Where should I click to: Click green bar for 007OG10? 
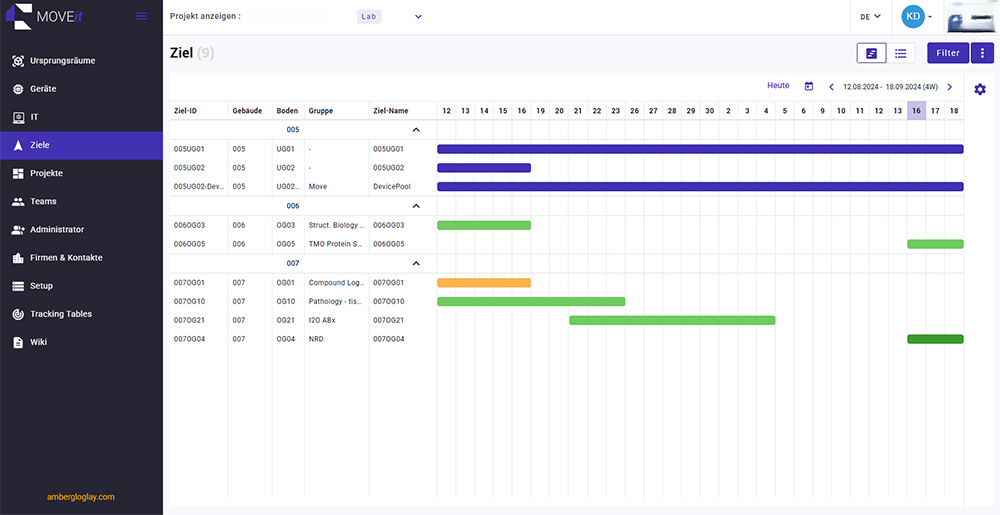(531, 301)
